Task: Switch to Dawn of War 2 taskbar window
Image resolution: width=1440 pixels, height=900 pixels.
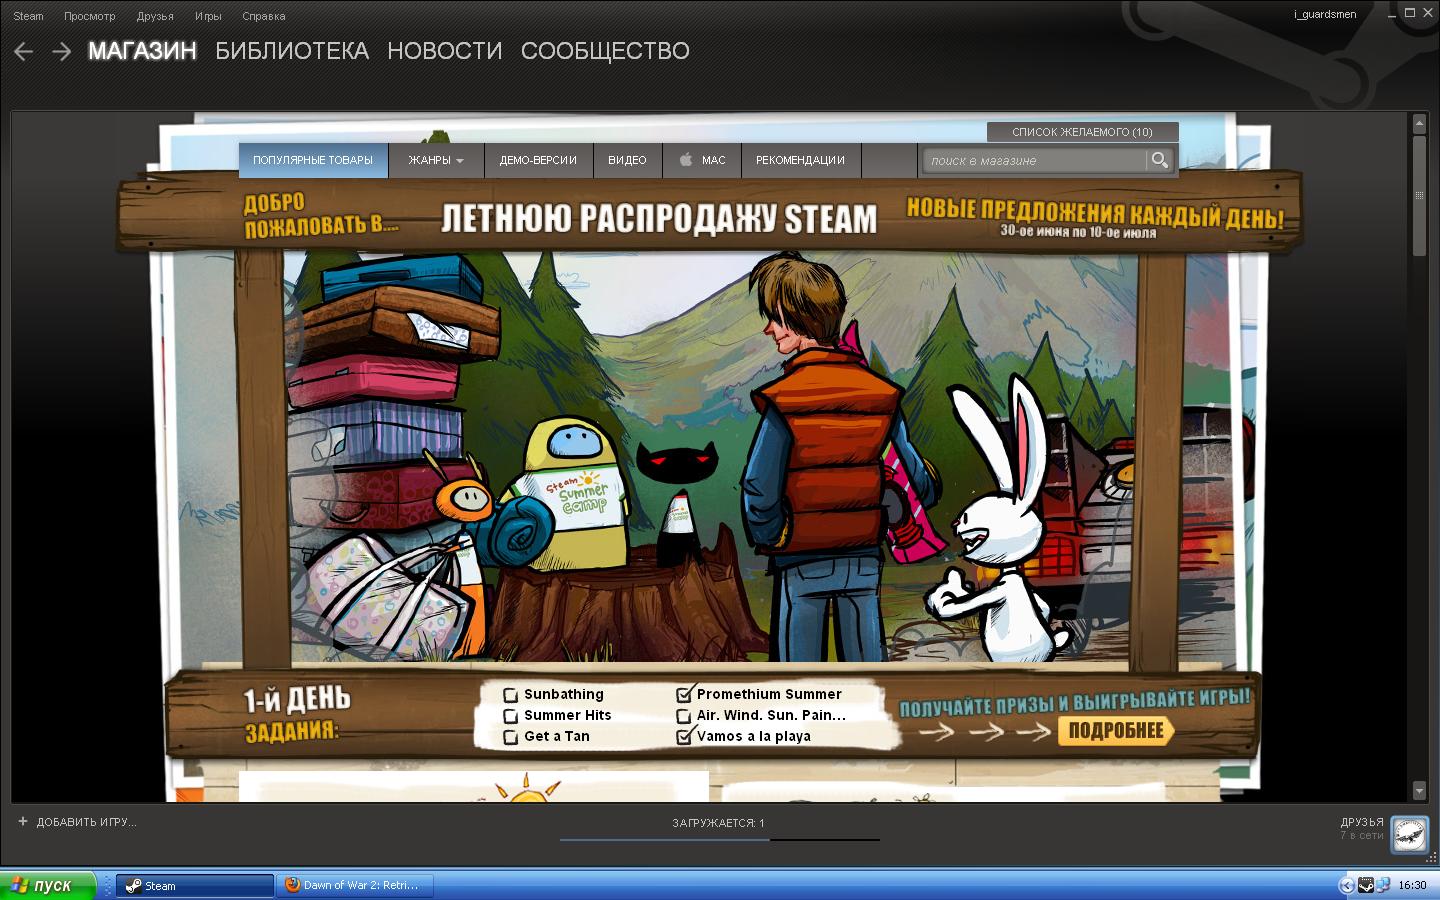Action: tap(355, 885)
